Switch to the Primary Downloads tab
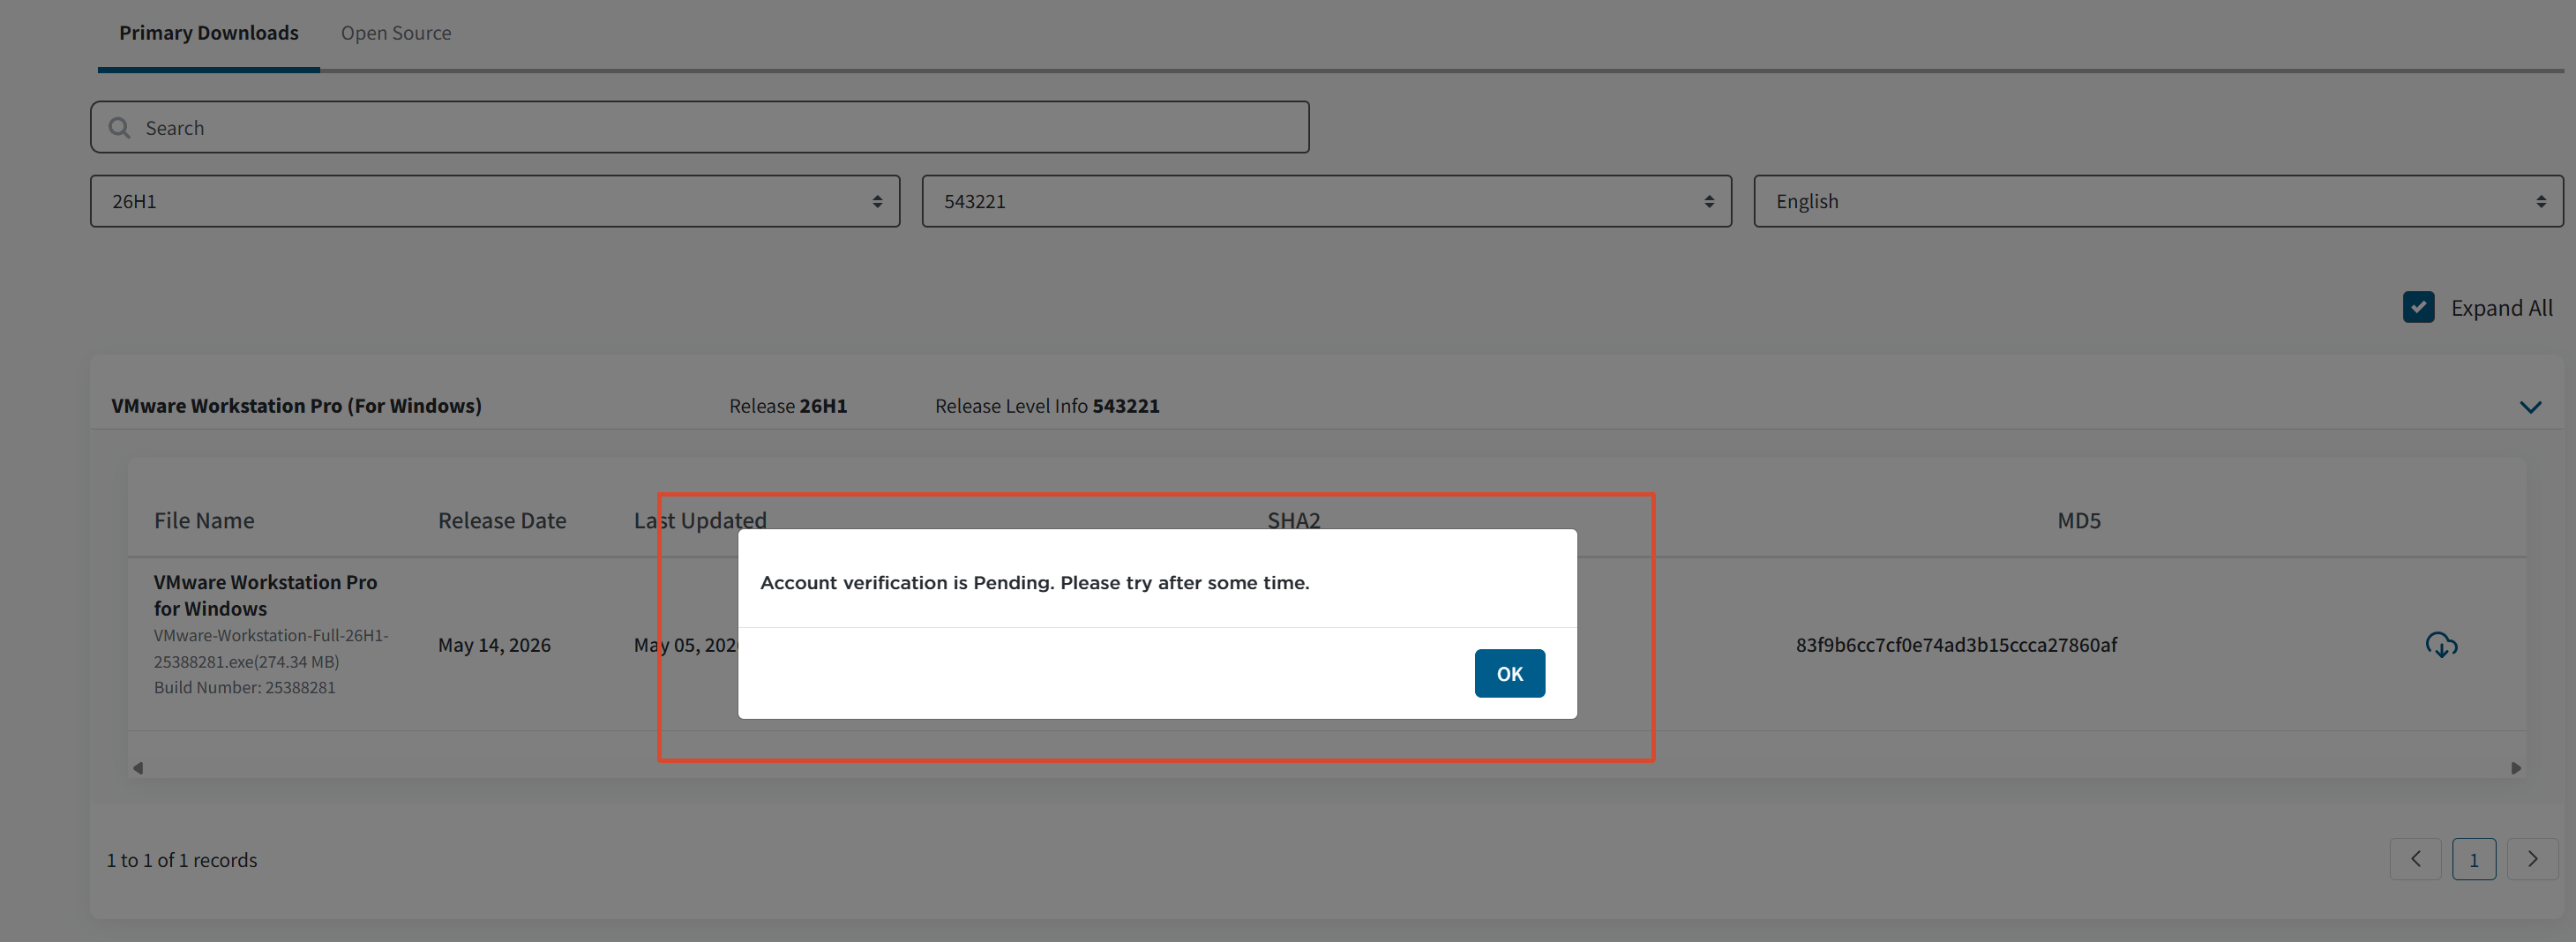The width and height of the screenshot is (2576, 942). 208,33
